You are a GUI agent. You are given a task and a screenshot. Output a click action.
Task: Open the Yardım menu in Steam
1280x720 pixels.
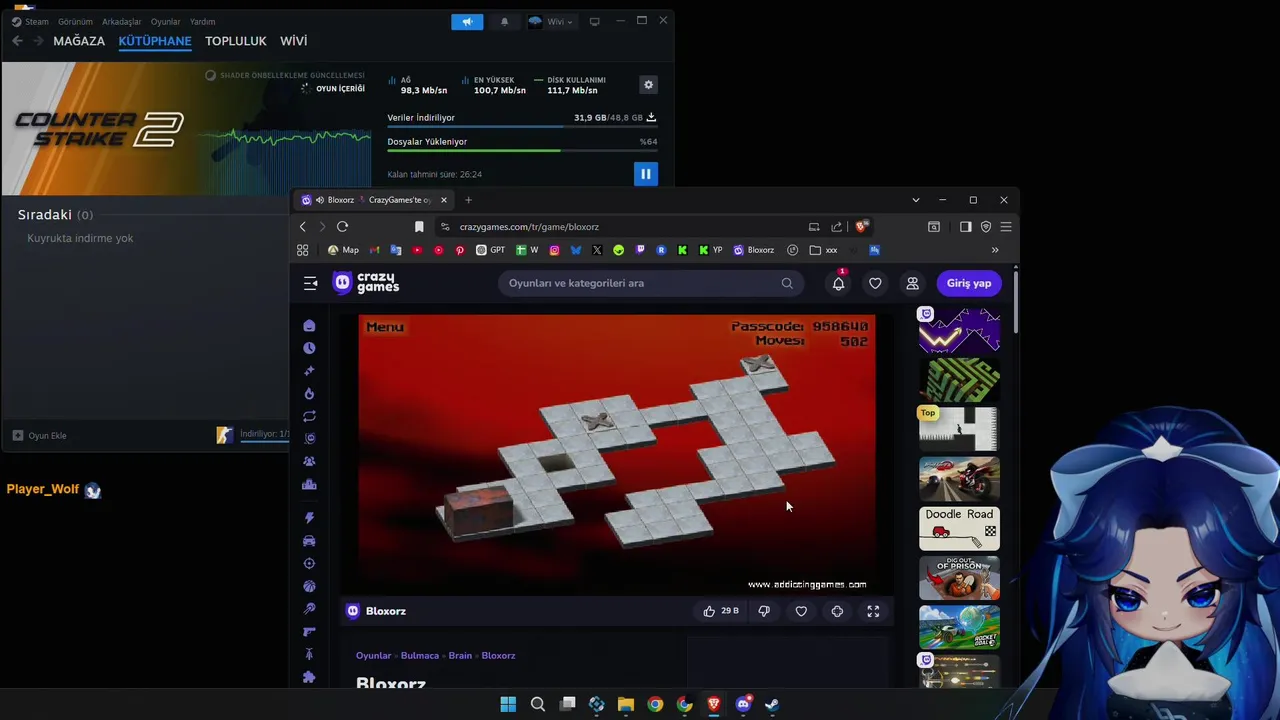pyautogui.click(x=203, y=21)
